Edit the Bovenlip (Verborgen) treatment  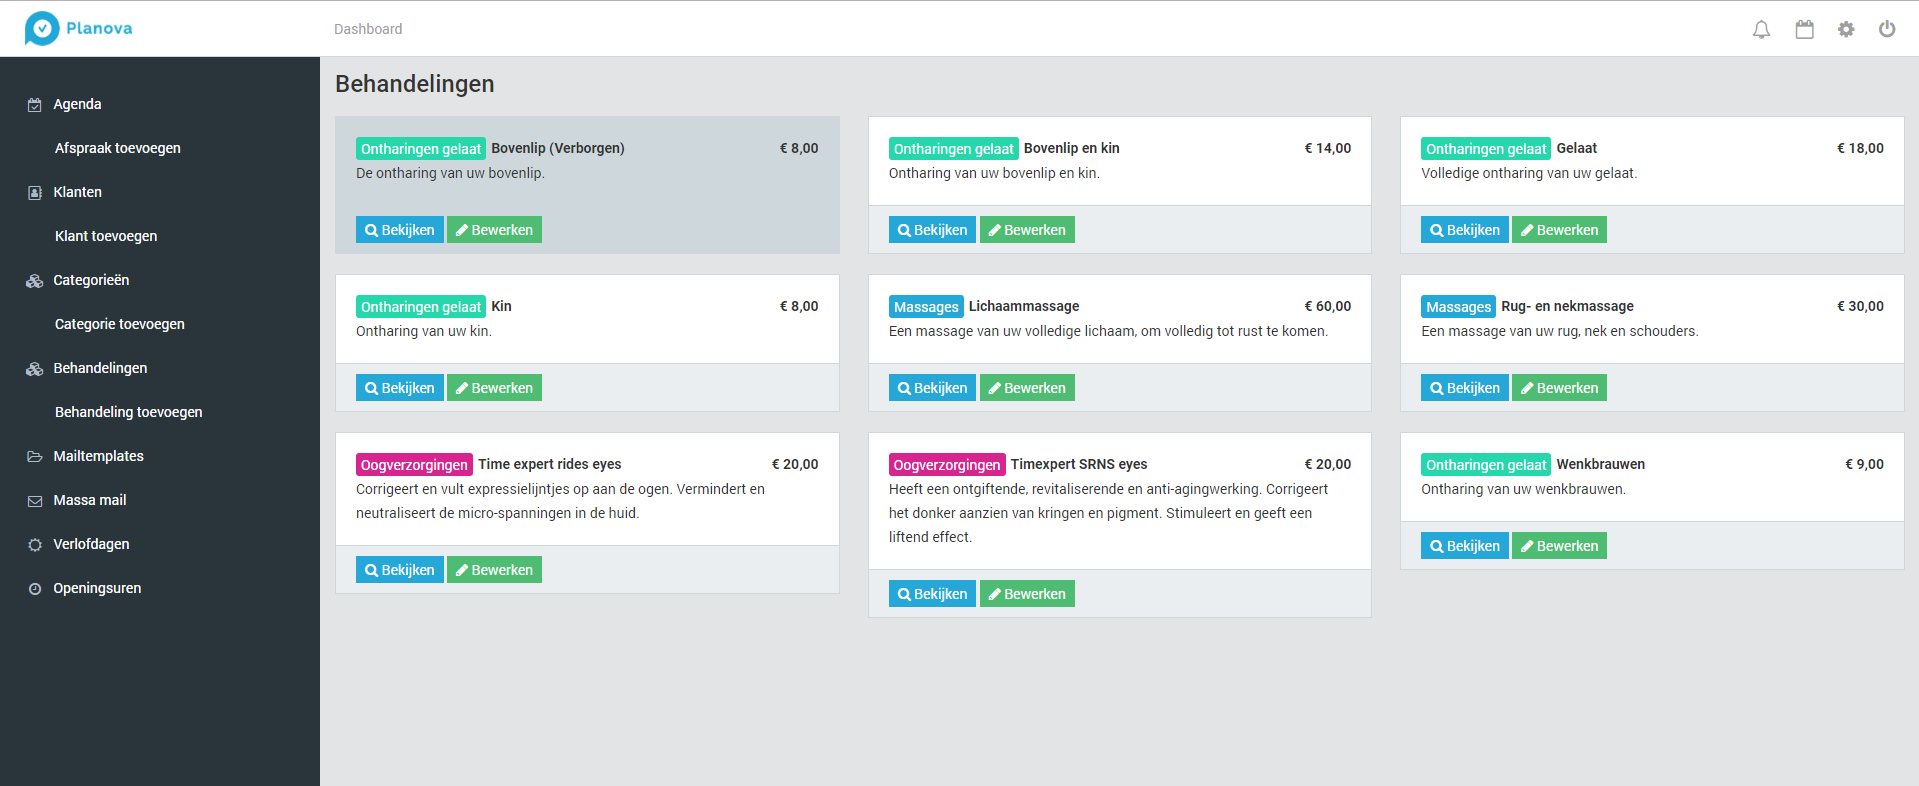494,230
